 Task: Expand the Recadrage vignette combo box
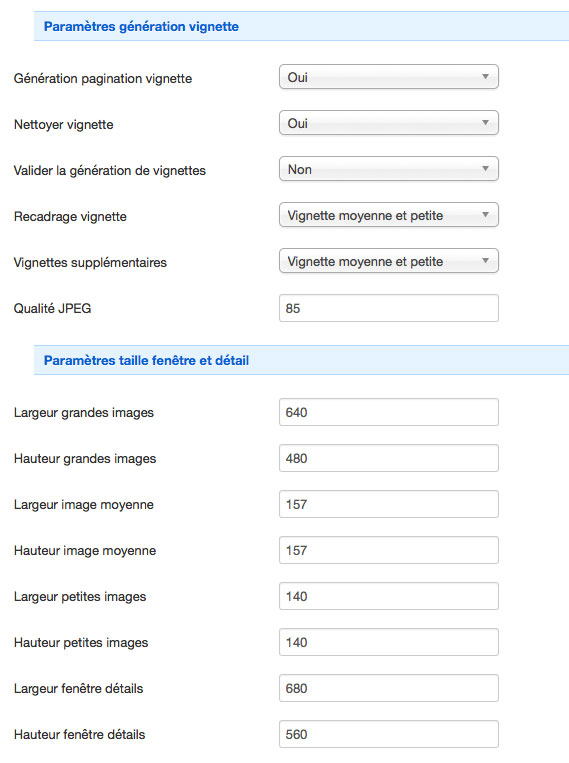(x=388, y=215)
